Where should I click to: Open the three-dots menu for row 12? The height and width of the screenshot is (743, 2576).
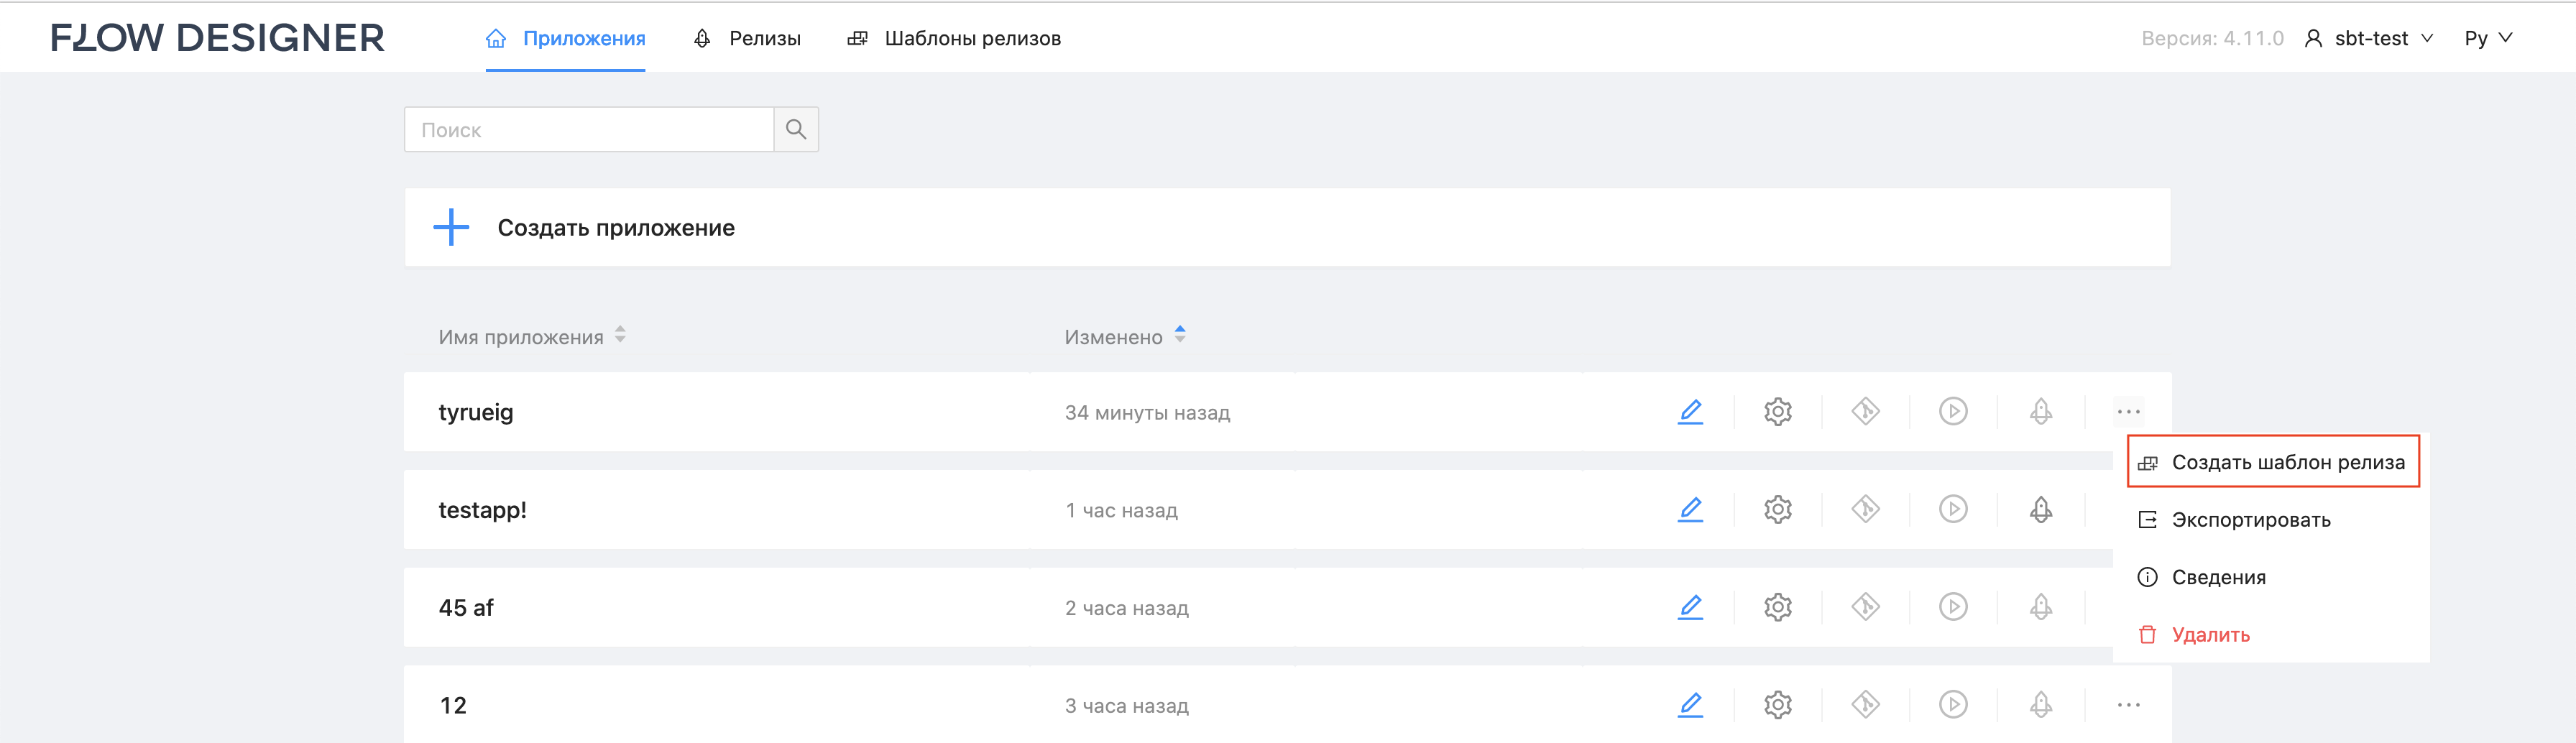2128,705
